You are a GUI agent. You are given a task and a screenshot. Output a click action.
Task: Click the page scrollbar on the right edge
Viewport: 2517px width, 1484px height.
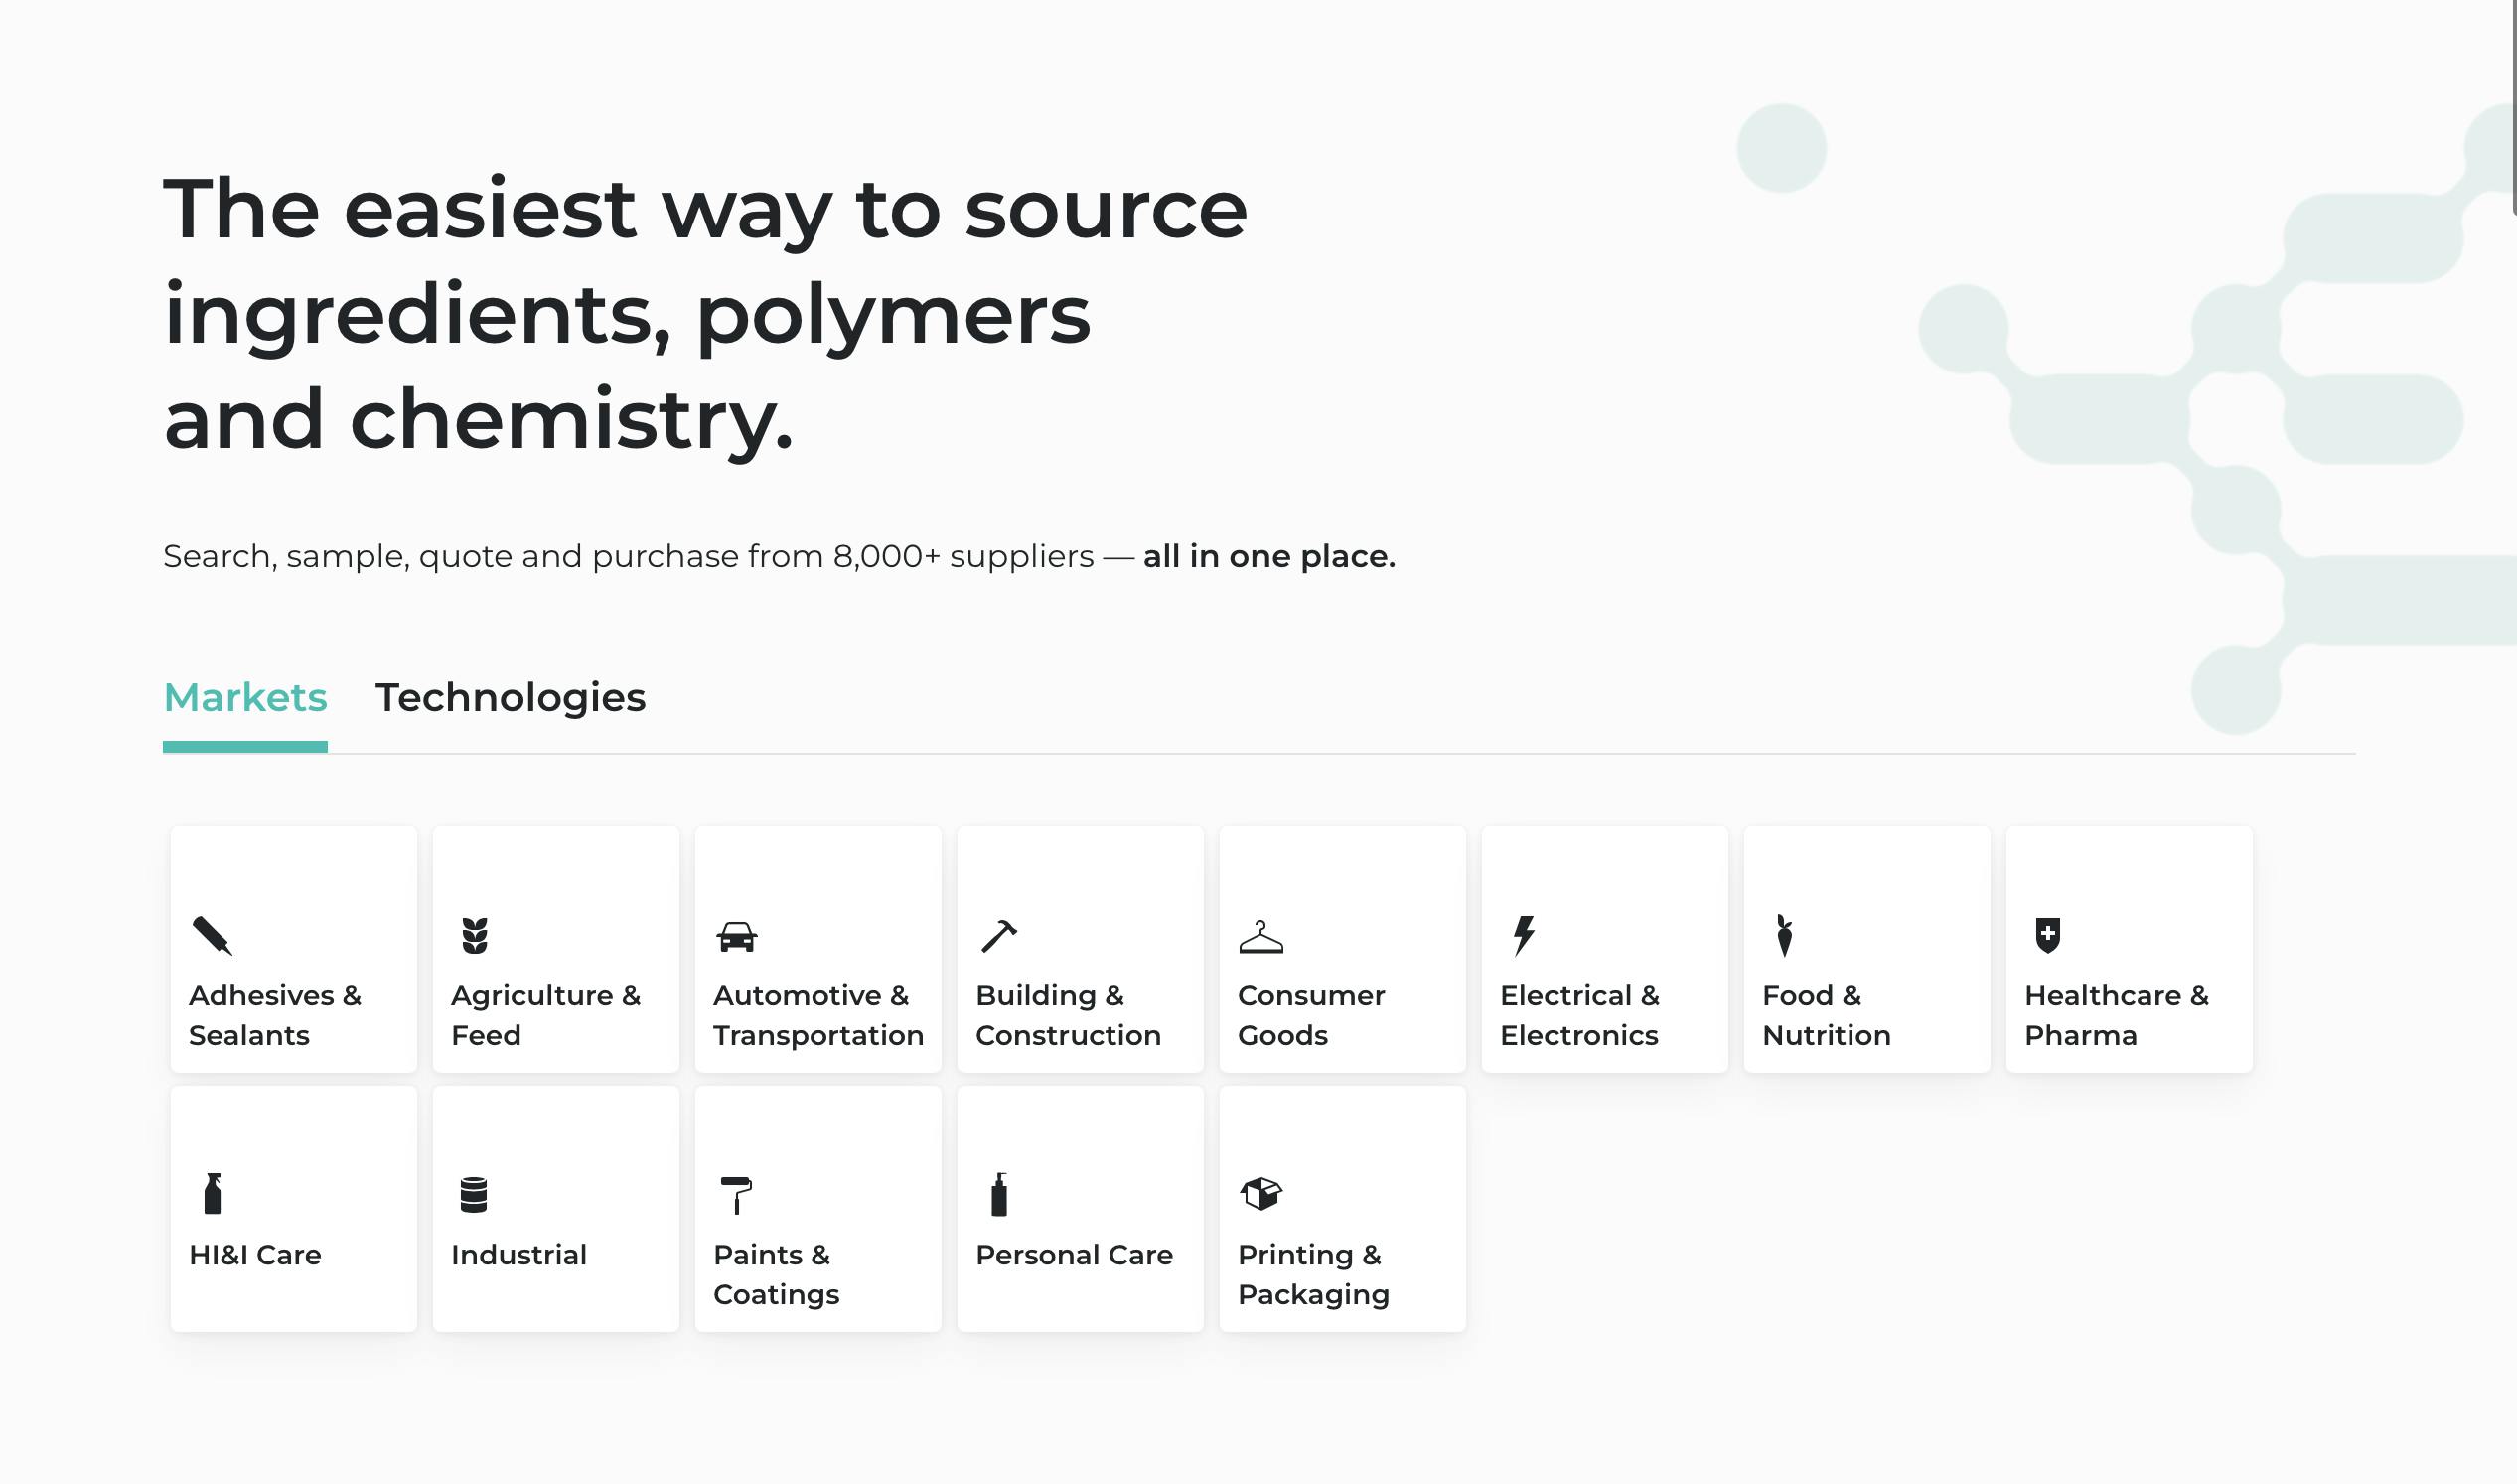coord(2510,110)
